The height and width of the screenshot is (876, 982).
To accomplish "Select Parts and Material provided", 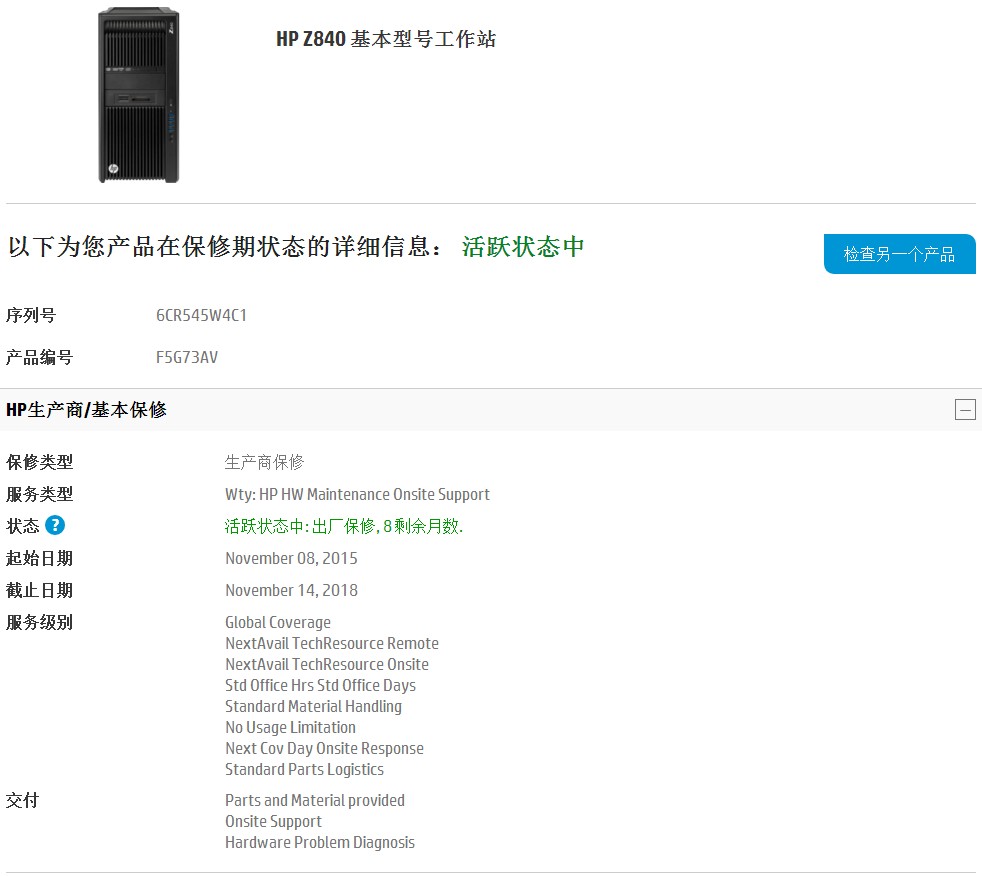I will coord(314,801).
